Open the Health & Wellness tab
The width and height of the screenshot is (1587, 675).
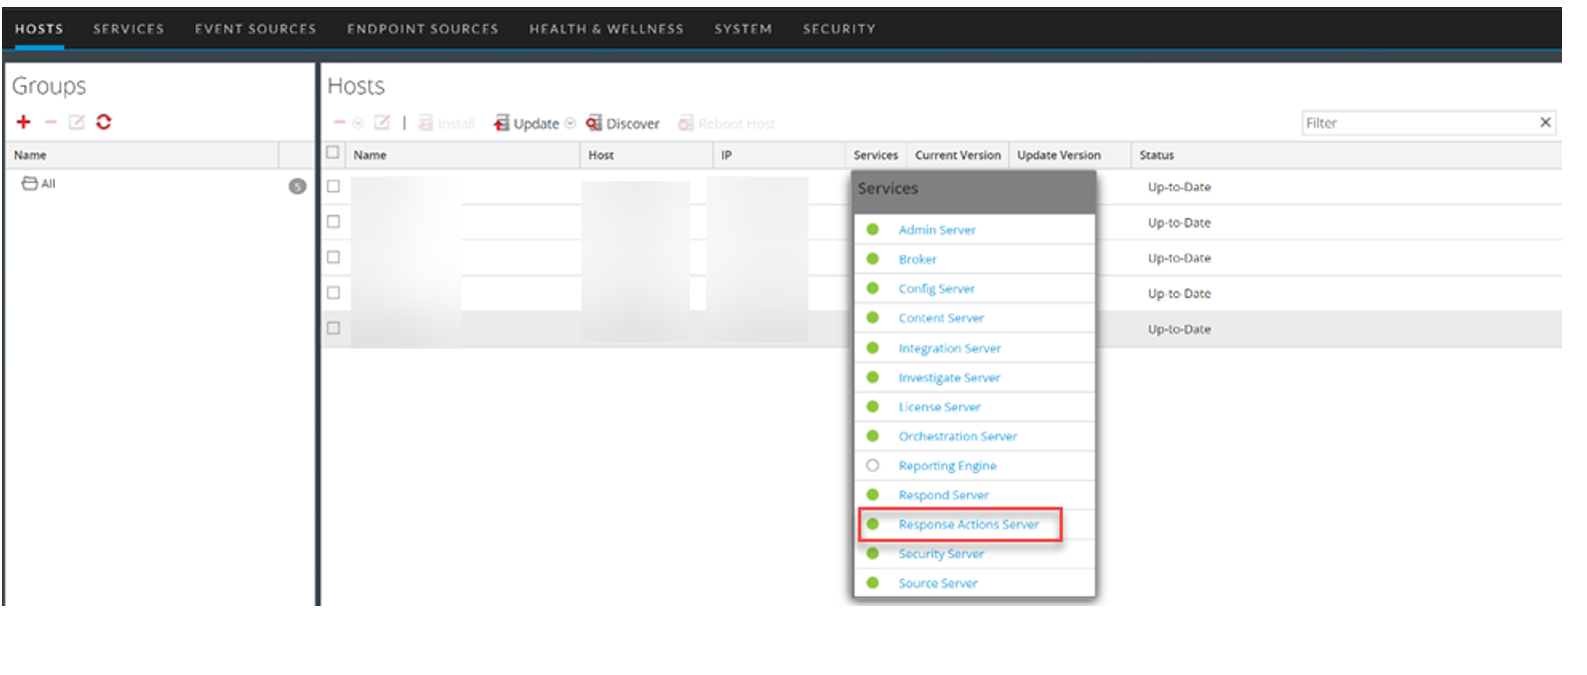(606, 29)
